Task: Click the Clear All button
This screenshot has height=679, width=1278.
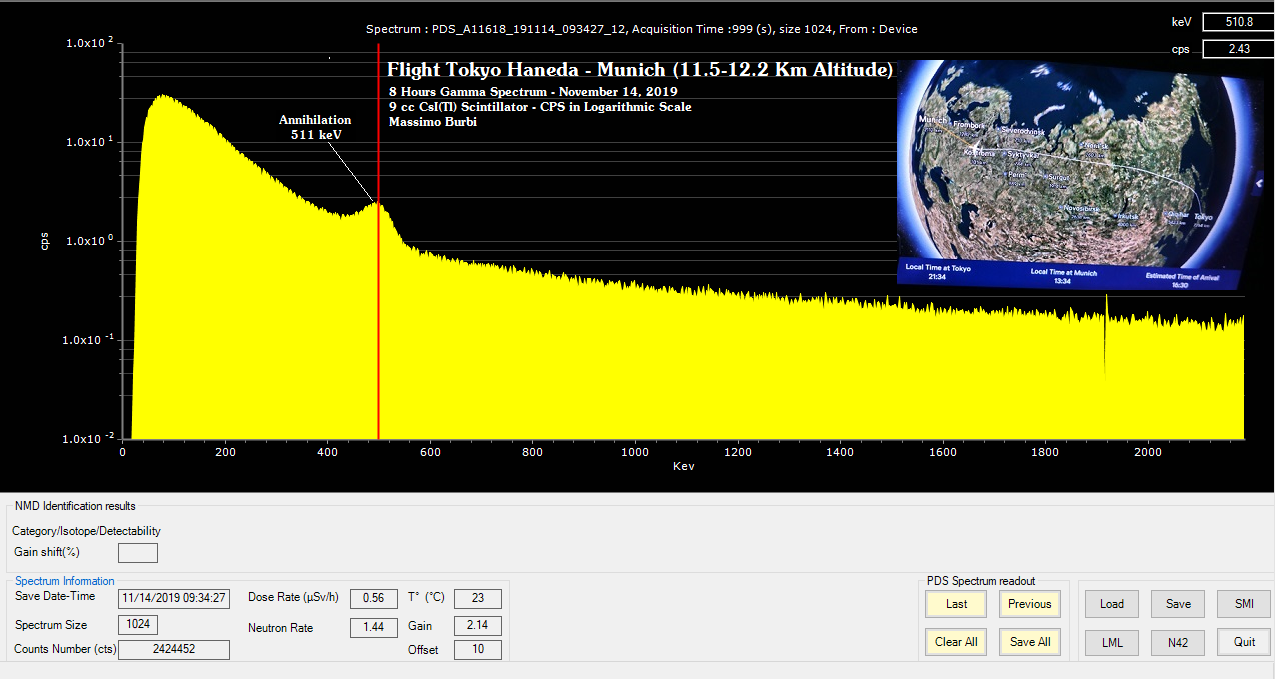Action: point(956,642)
